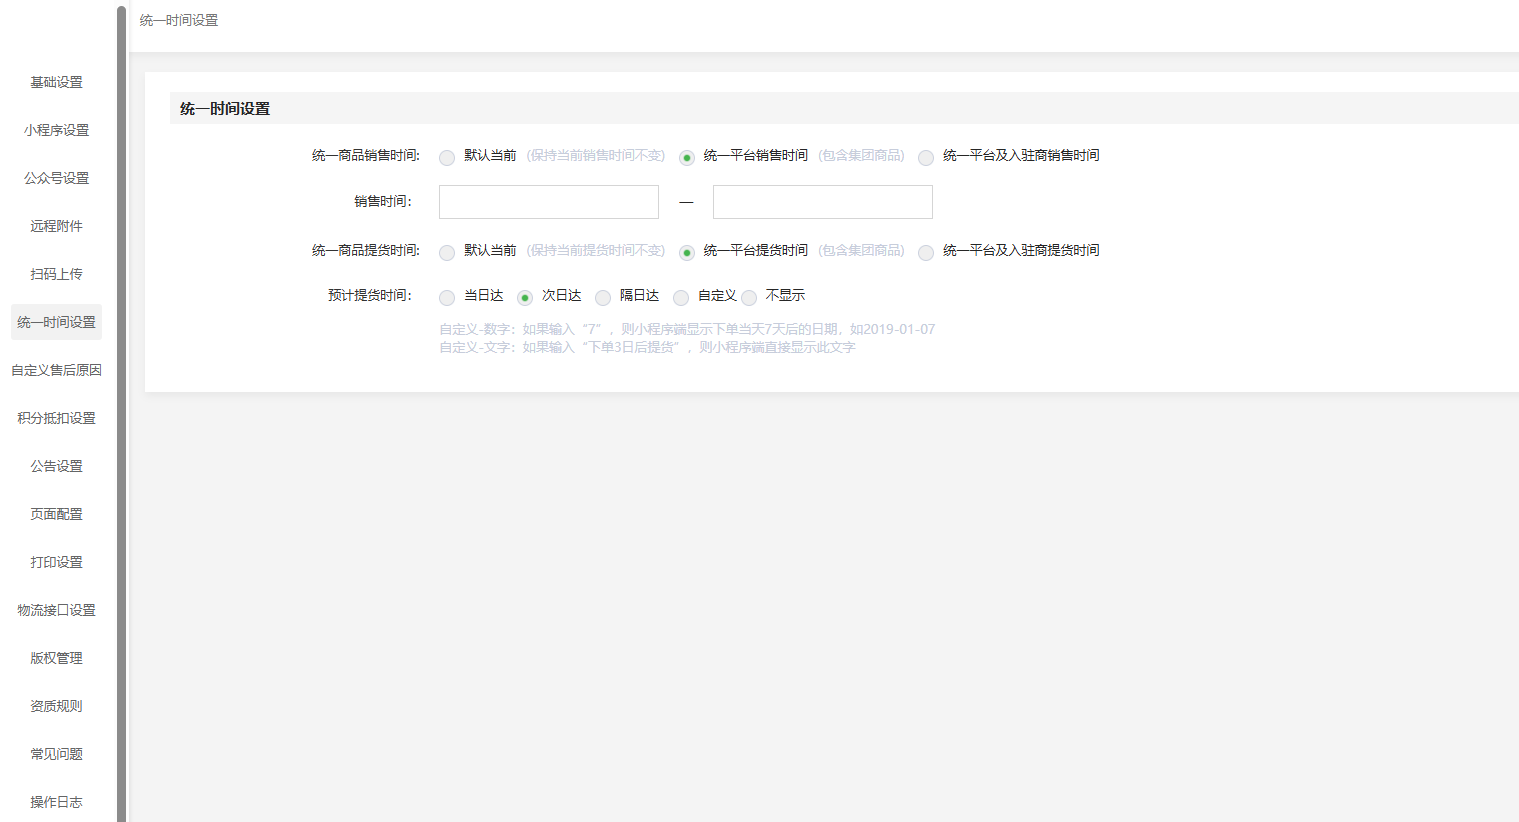The image size is (1519, 822).
Task: Go to 公众号设置 menu item
Action: 56,178
